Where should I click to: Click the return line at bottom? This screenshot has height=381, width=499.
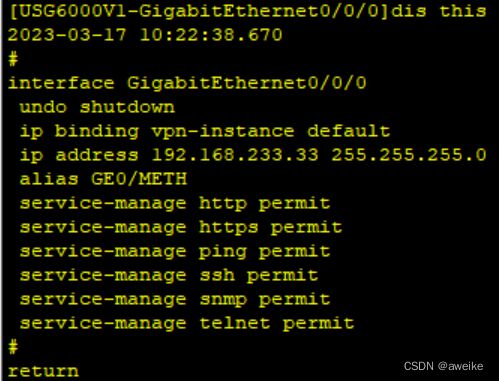(x=43, y=371)
